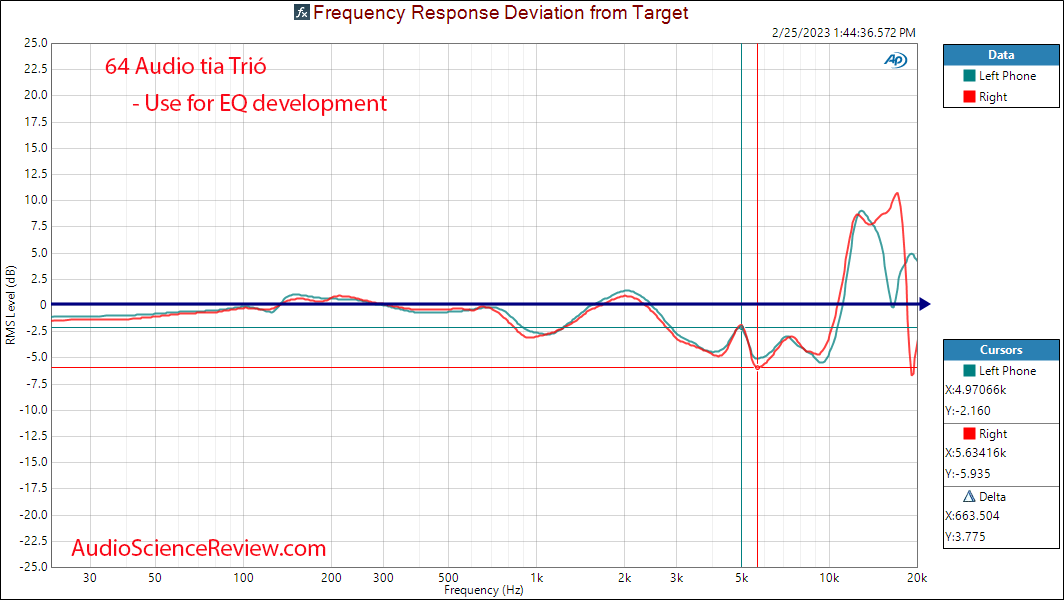Click the RMS Level (dB) axis label
The image size is (1064, 600).
(x=10, y=305)
